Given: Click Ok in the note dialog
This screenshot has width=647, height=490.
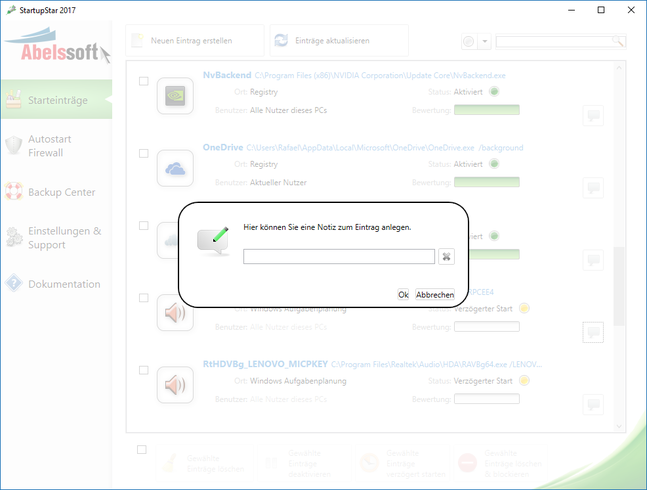Looking at the screenshot, I should click(403, 294).
